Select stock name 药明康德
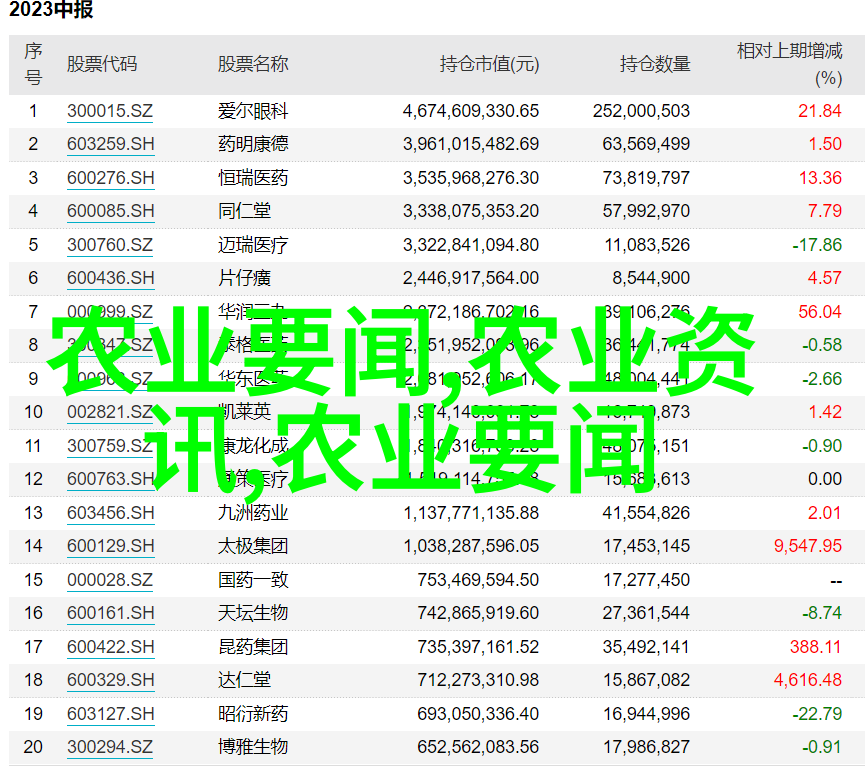This screenshot has width=865, height=776. (253, 144)
